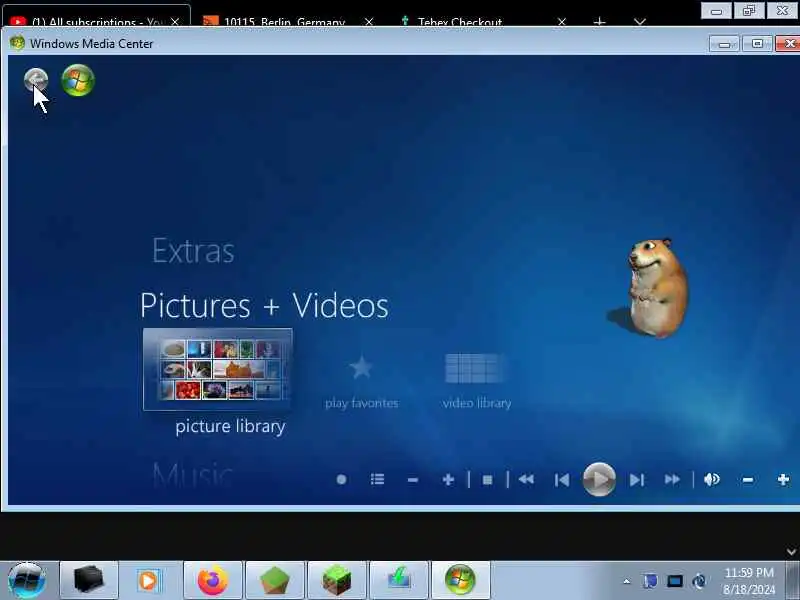The width and height of the screenshot is (800, 600).
Task: Click the fast forward button
Action: click(x=672, y=480)
